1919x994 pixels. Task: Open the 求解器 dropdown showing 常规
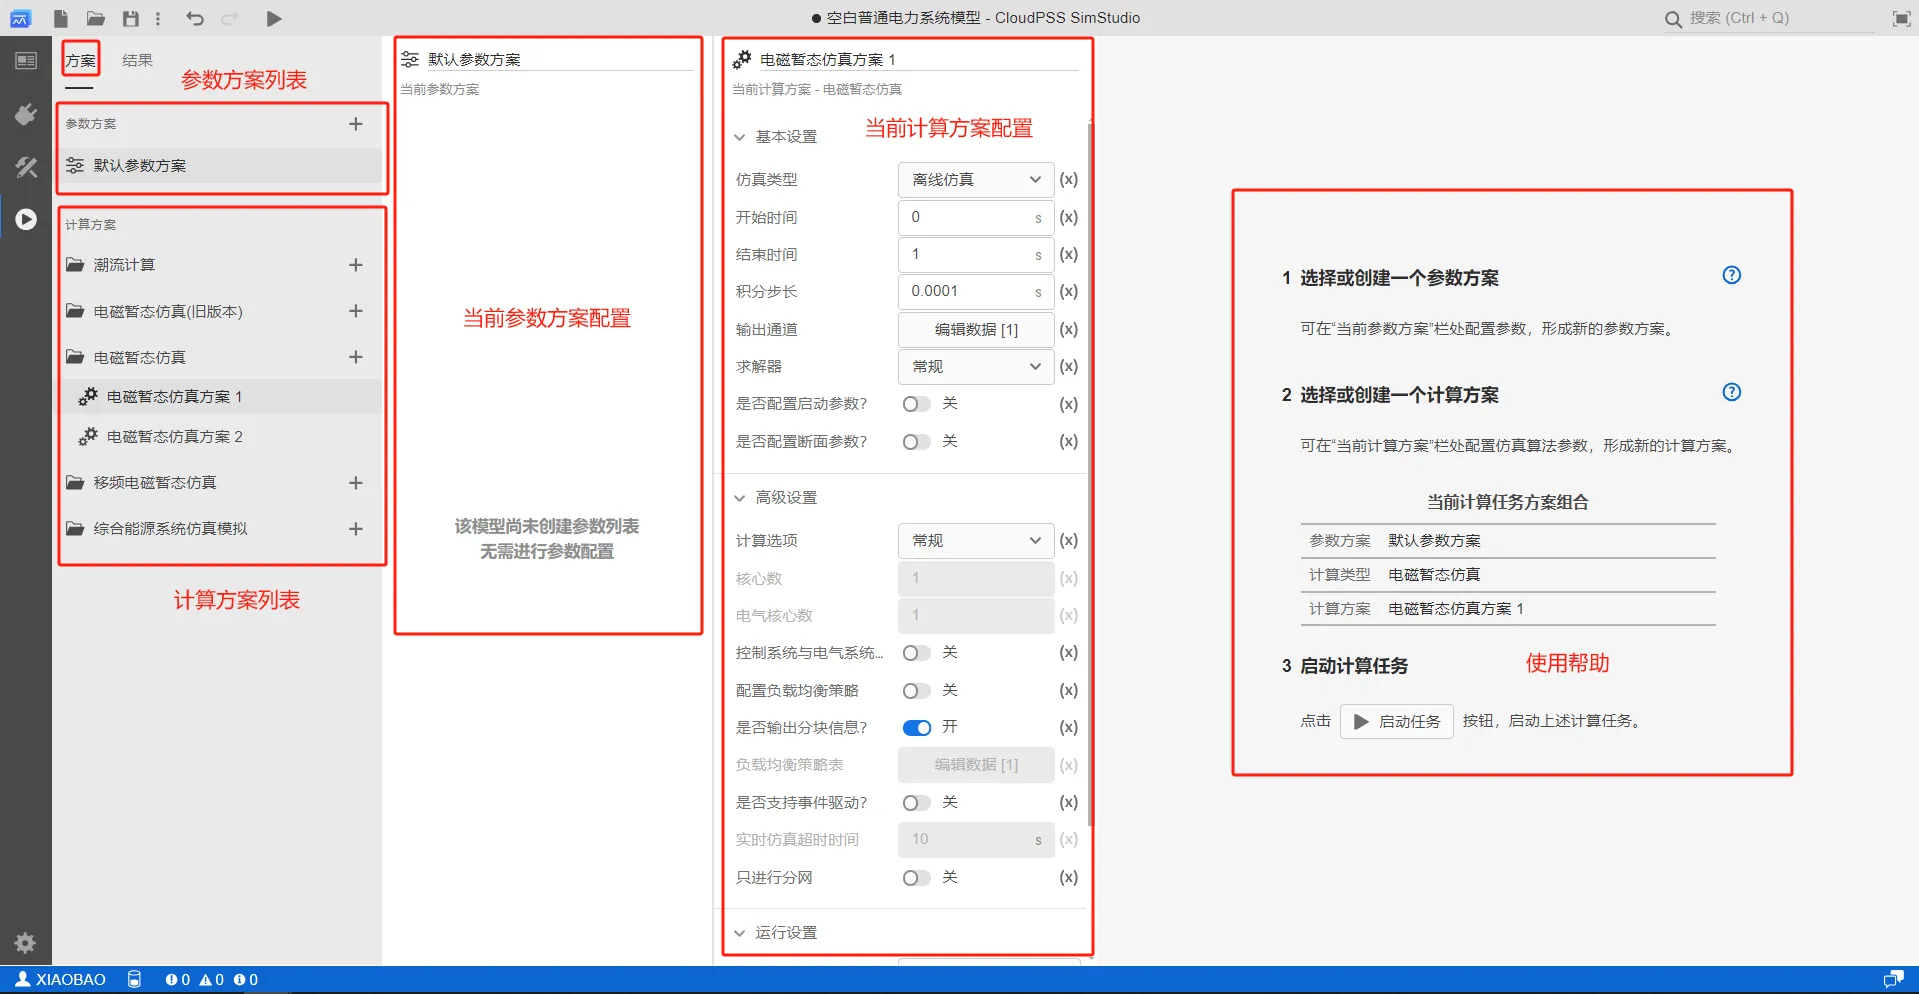coord(976,367)
